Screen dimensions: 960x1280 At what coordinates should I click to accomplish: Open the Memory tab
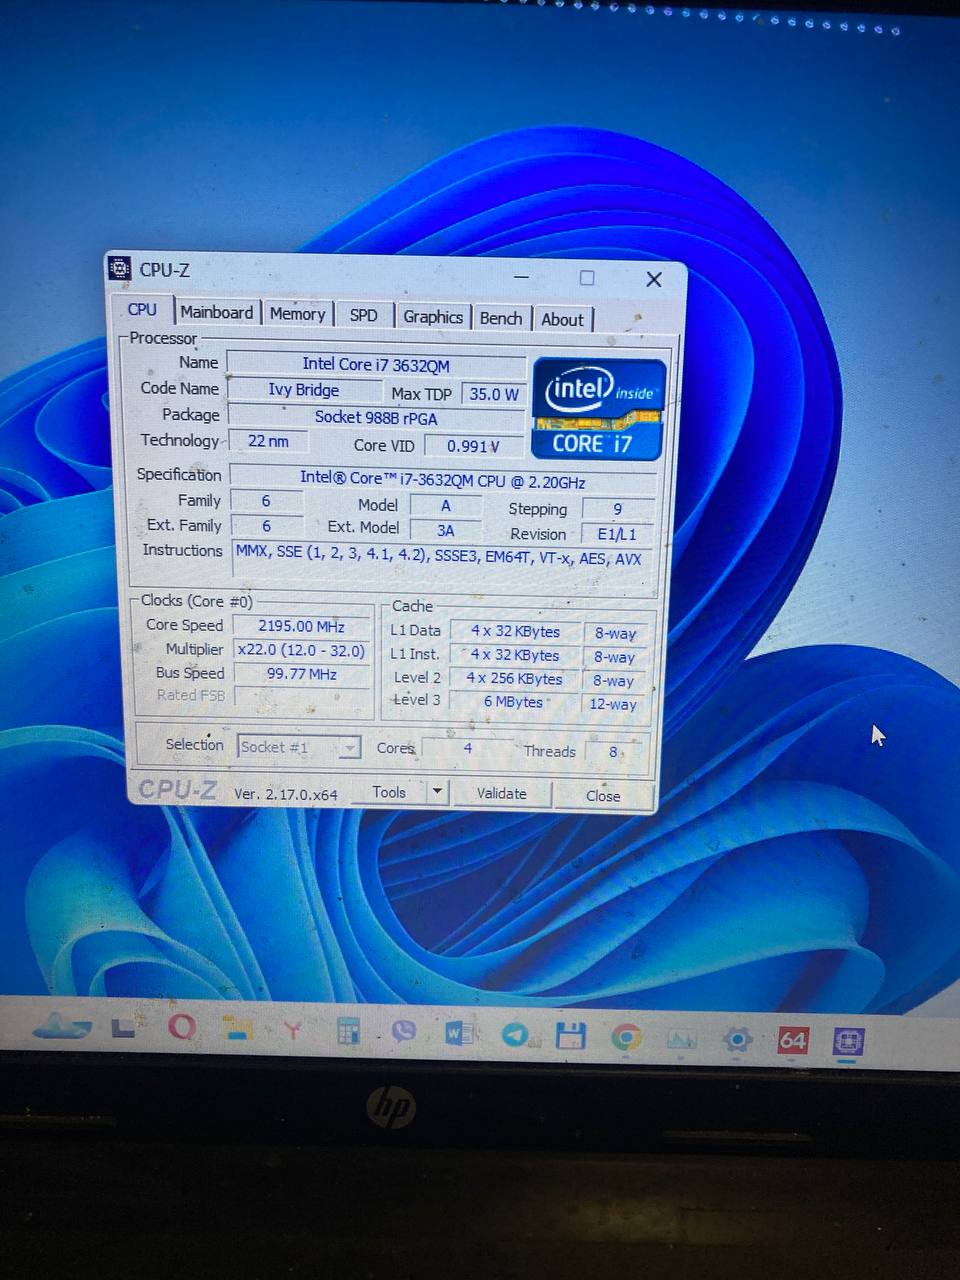click(x=298, y=314)
